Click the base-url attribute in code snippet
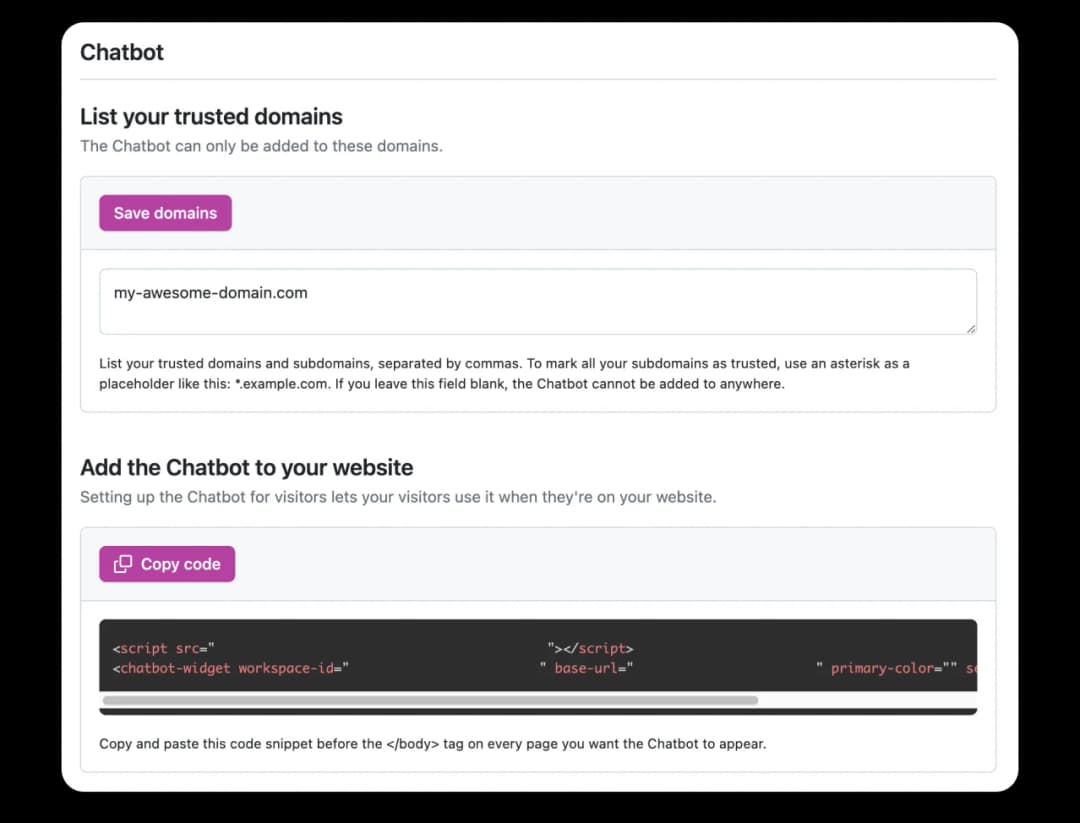Viewport: 1080px width, 823px height. click(x=594, y=668)
